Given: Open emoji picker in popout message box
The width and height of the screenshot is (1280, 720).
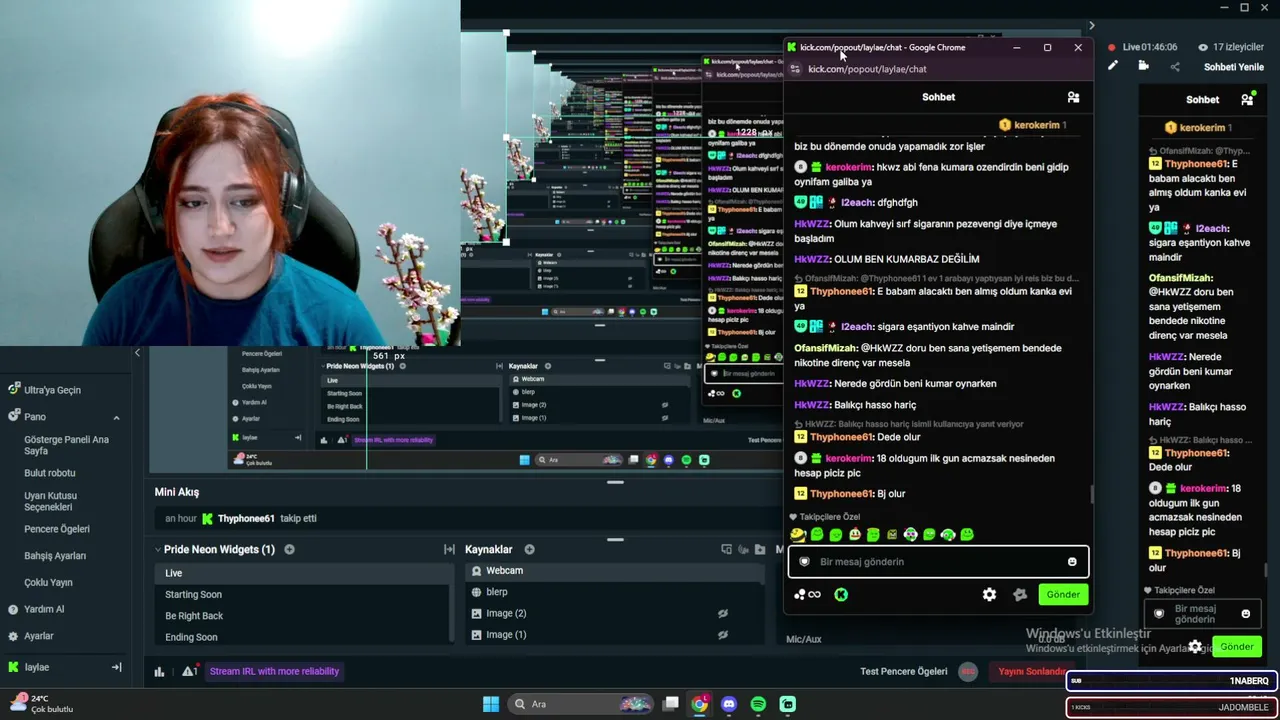Looking at the screenshot, I should pos(1072,562).
